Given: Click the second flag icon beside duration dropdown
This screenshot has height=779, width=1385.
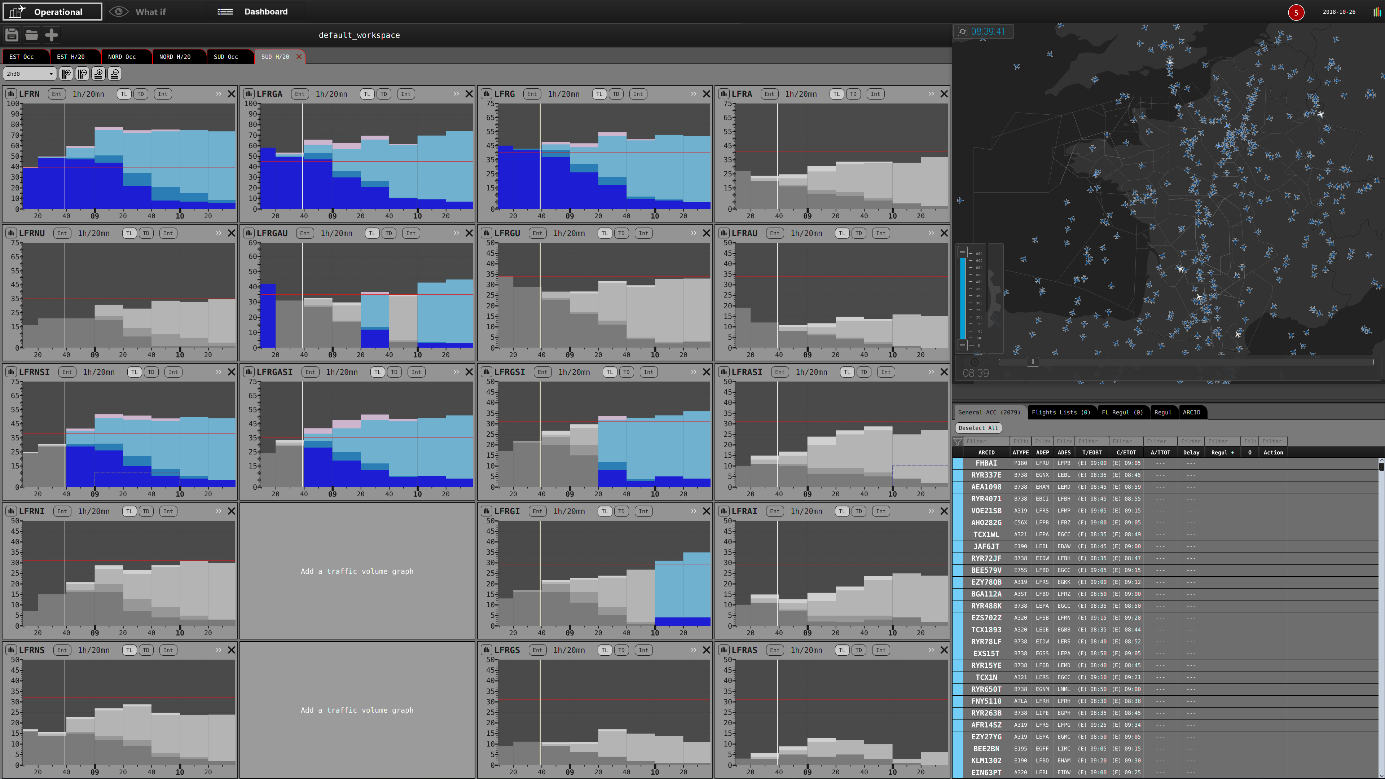Looking at the screenshot, I should (83, 74).
